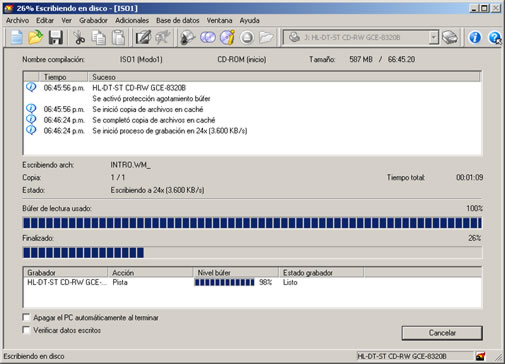Click the 'Pista' action cell
The image size is (505, 364).
120,282
